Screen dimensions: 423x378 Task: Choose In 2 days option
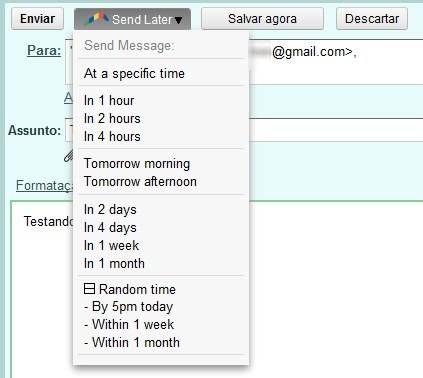click(110, 210)
